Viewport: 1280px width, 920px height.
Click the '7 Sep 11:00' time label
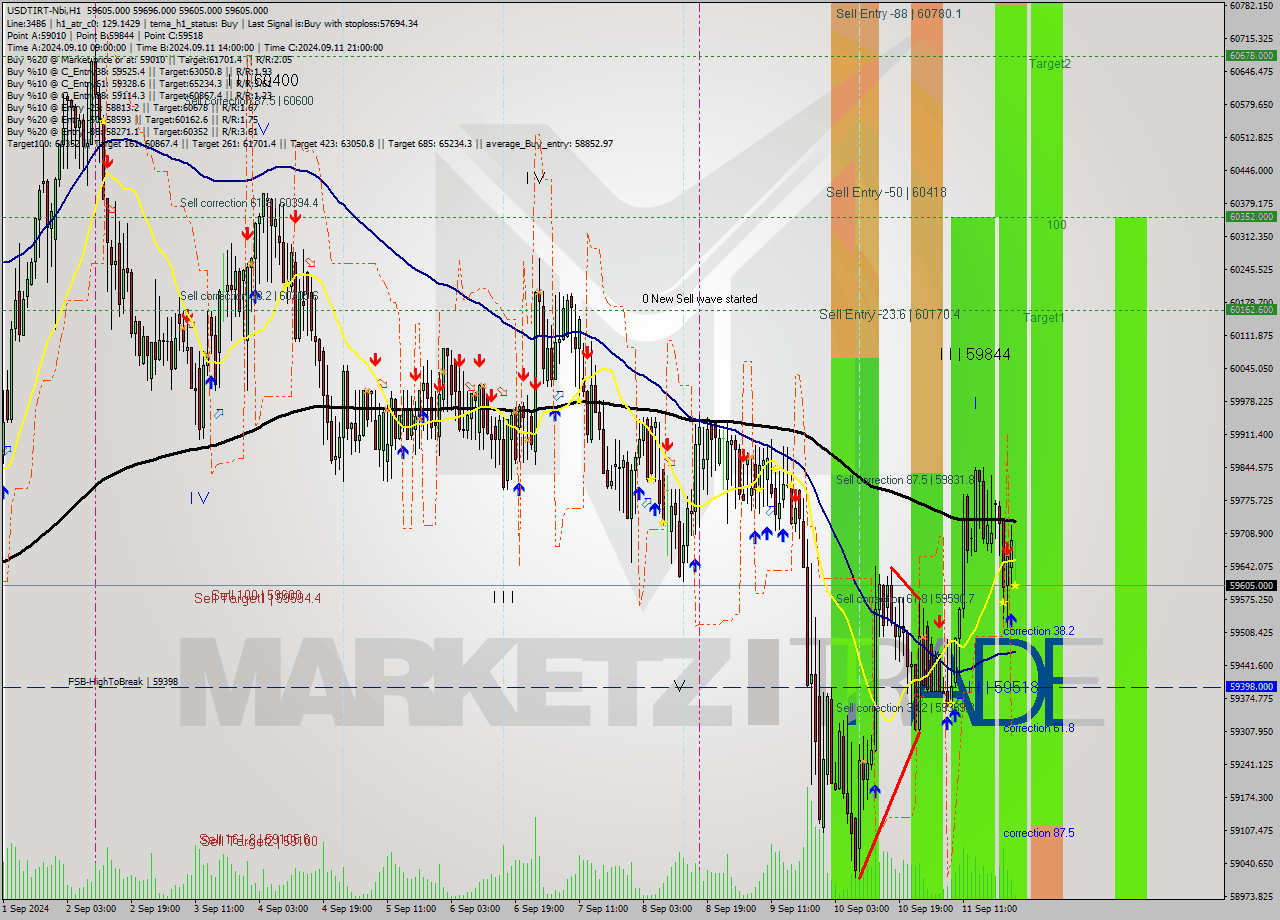tap(603, 909)
